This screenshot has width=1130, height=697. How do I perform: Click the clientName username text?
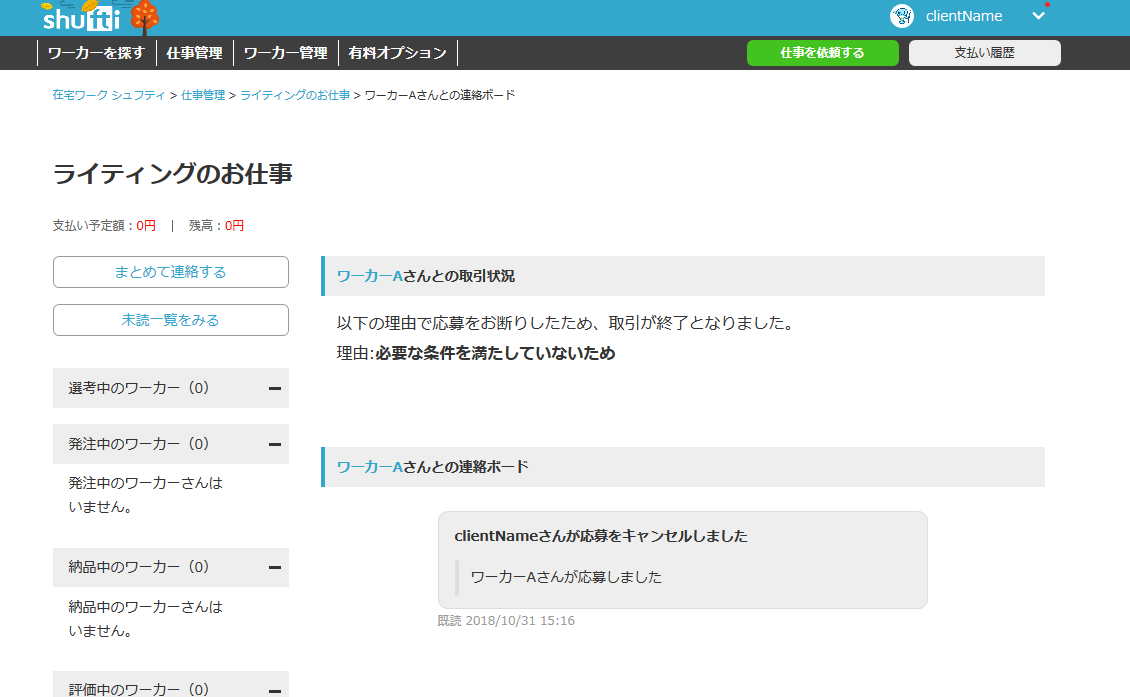coord(964,16)
